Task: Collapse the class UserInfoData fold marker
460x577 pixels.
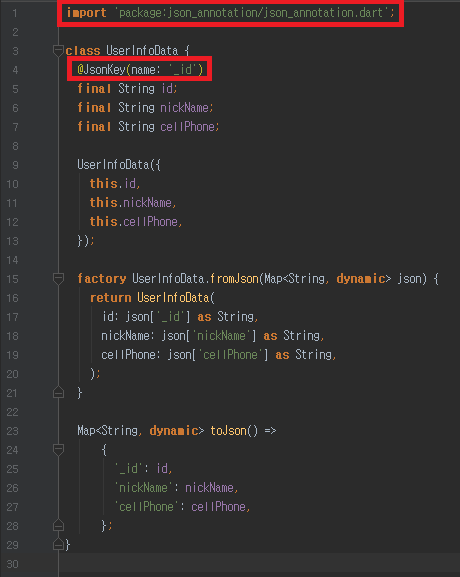Action: pyautogui.click(x=58, y=50)
